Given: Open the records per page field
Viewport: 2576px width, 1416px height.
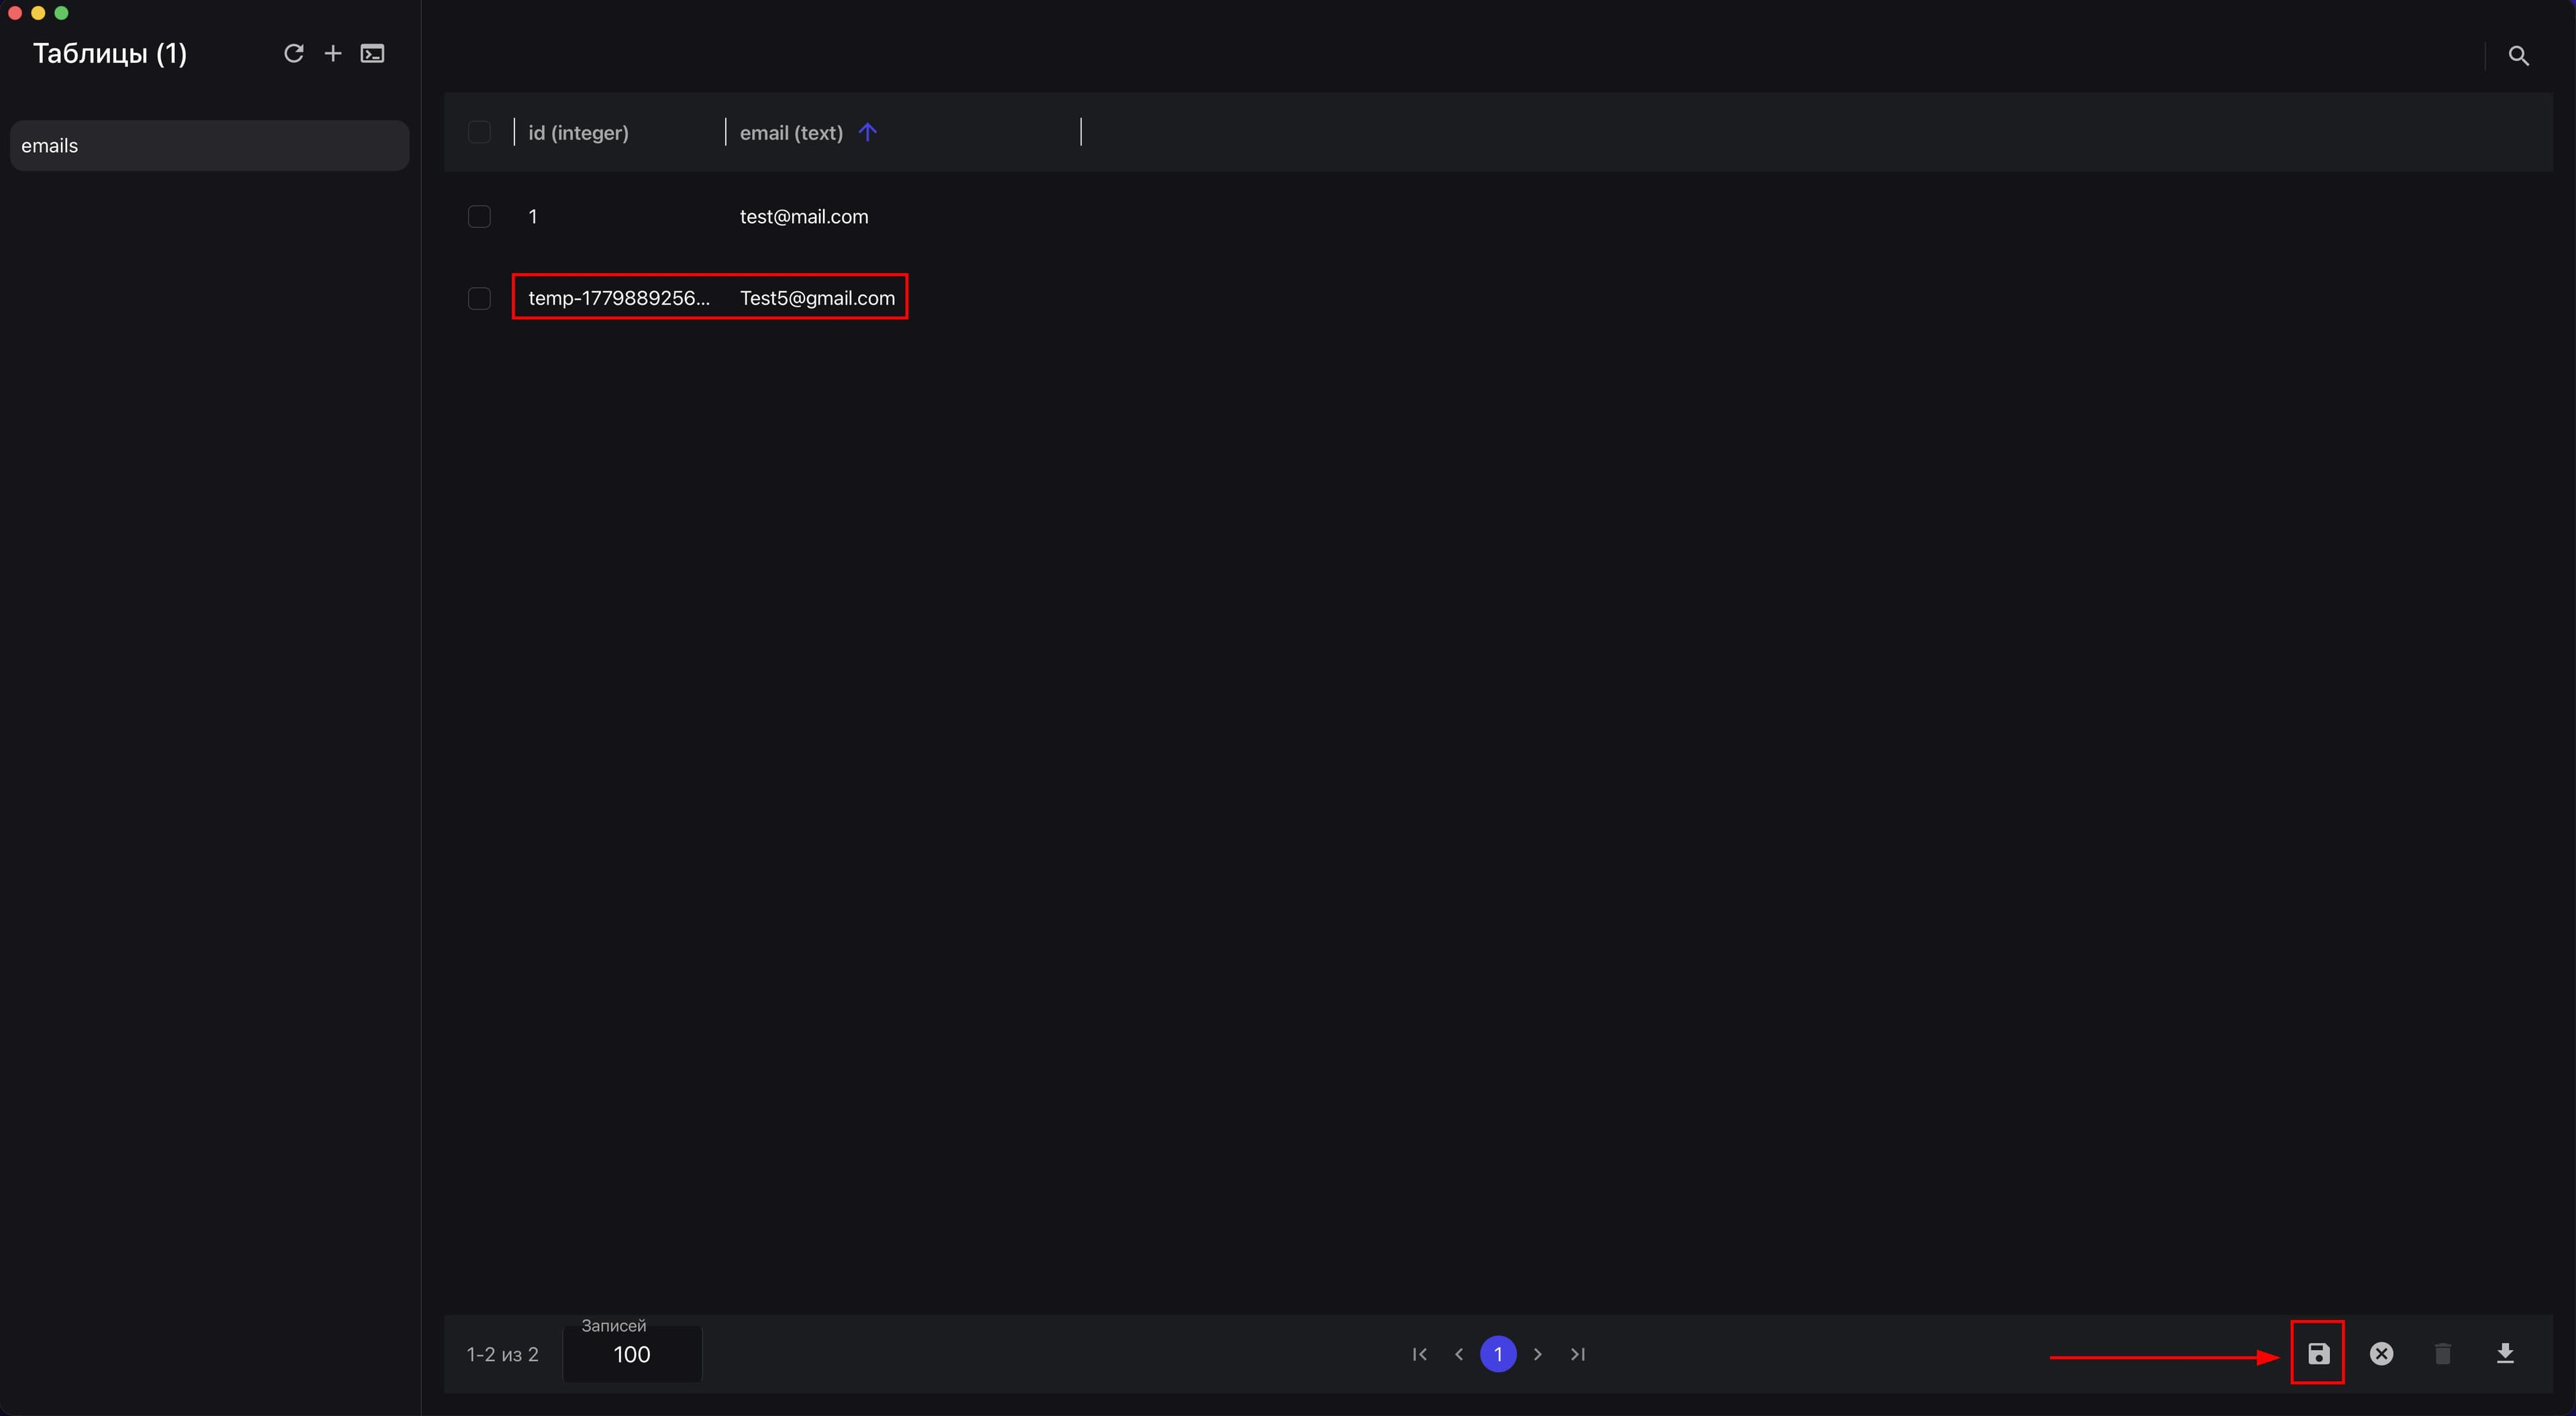Looking at the screenshot, I should (x=632, y=1354).
